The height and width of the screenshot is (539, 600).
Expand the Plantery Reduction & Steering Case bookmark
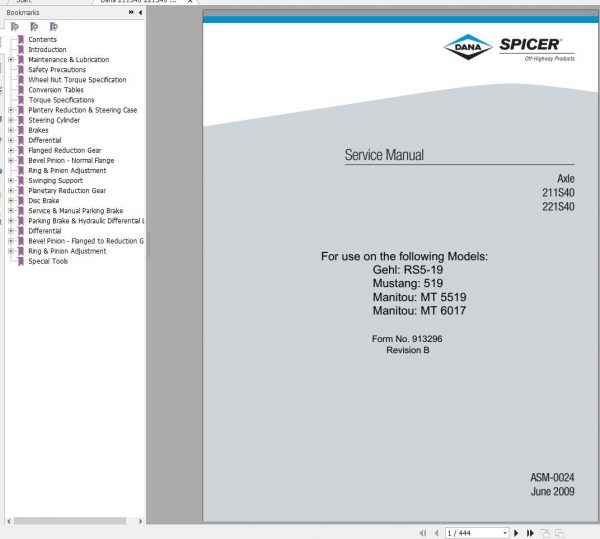point(11,110)
